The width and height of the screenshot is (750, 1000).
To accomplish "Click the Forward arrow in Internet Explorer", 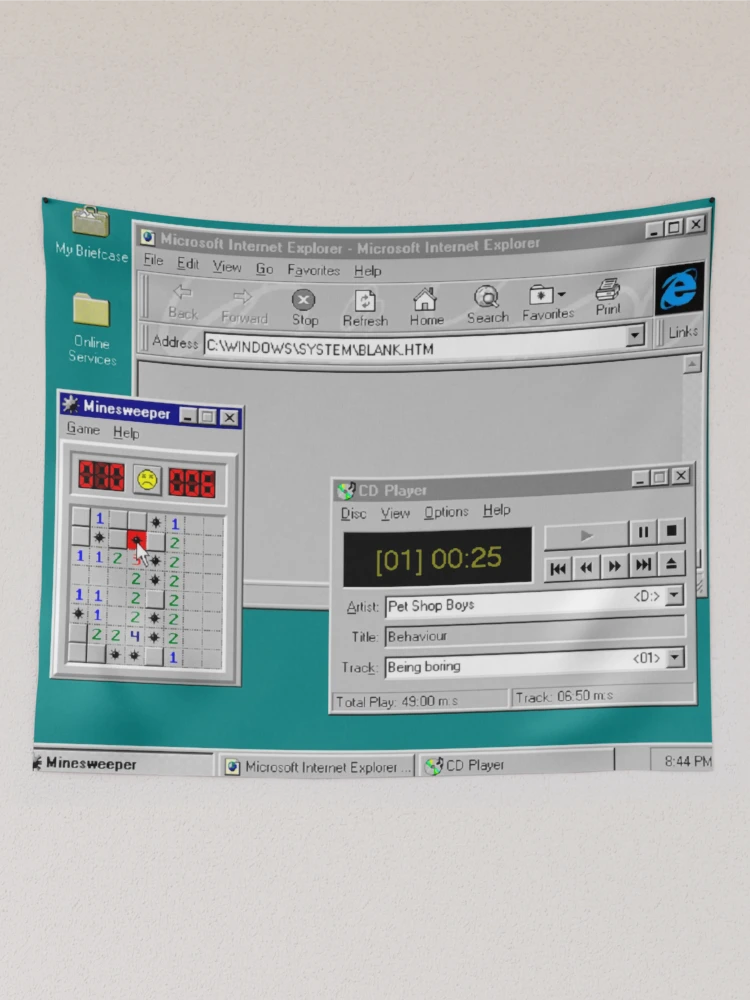I will pos(242,296).
